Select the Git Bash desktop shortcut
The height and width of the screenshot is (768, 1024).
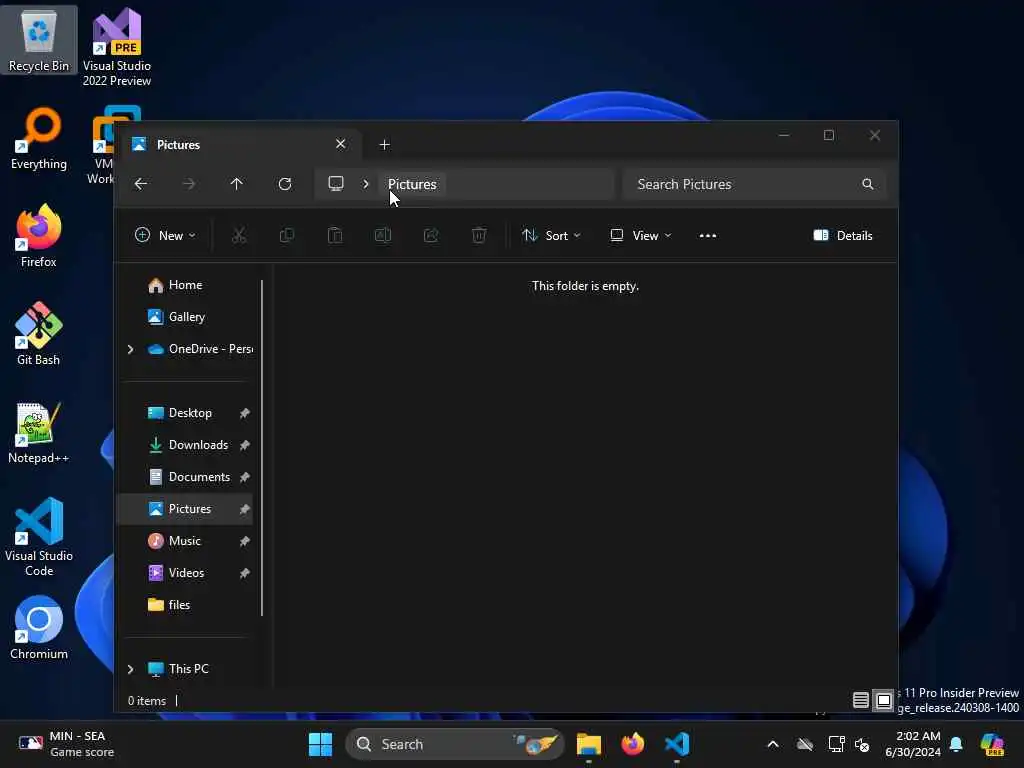coord(39,334)
